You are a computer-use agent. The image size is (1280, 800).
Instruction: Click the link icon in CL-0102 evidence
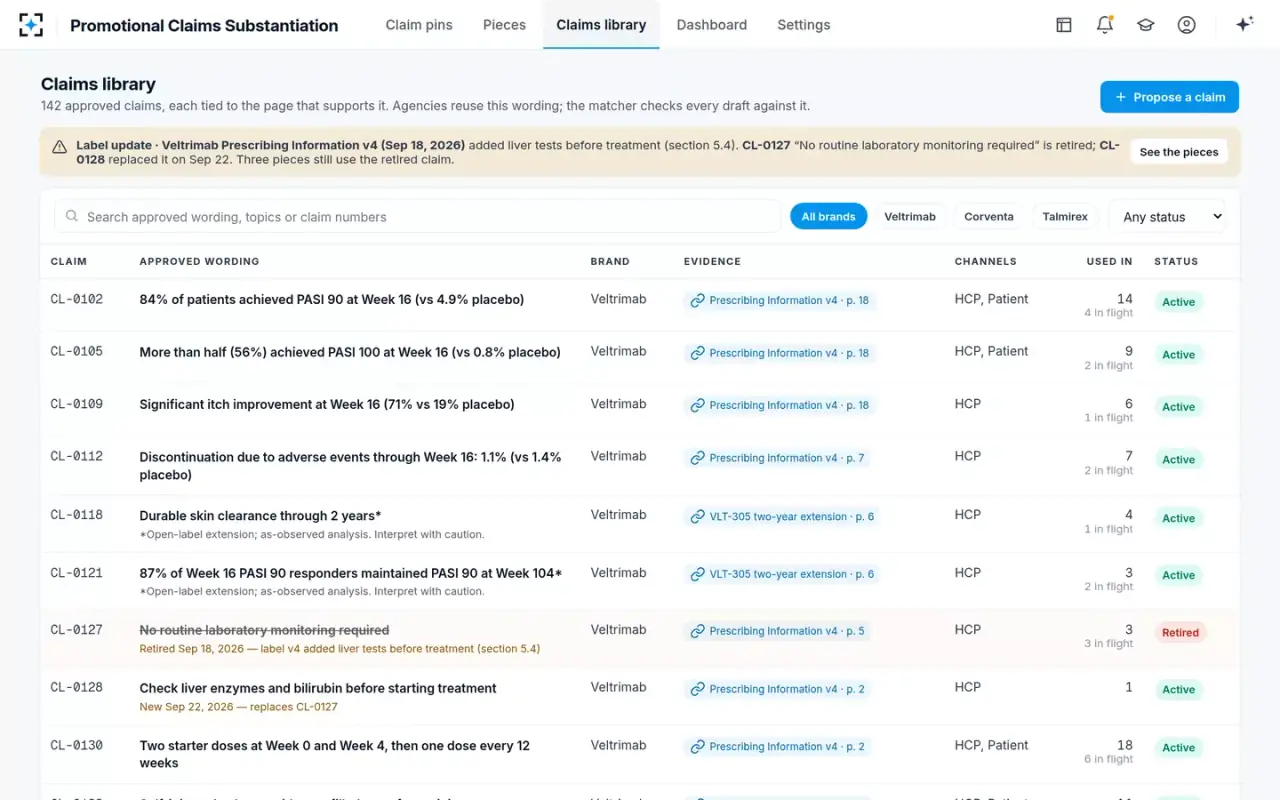[x=698, y=301]
